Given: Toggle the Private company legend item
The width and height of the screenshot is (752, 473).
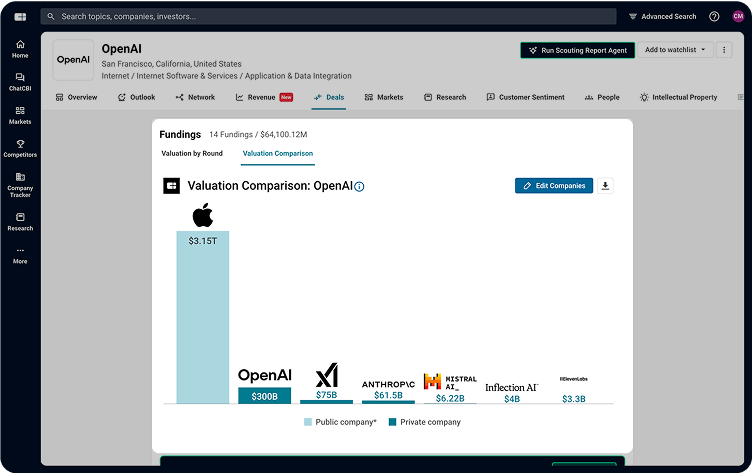Looking at the screenshot, I should 425,422.
